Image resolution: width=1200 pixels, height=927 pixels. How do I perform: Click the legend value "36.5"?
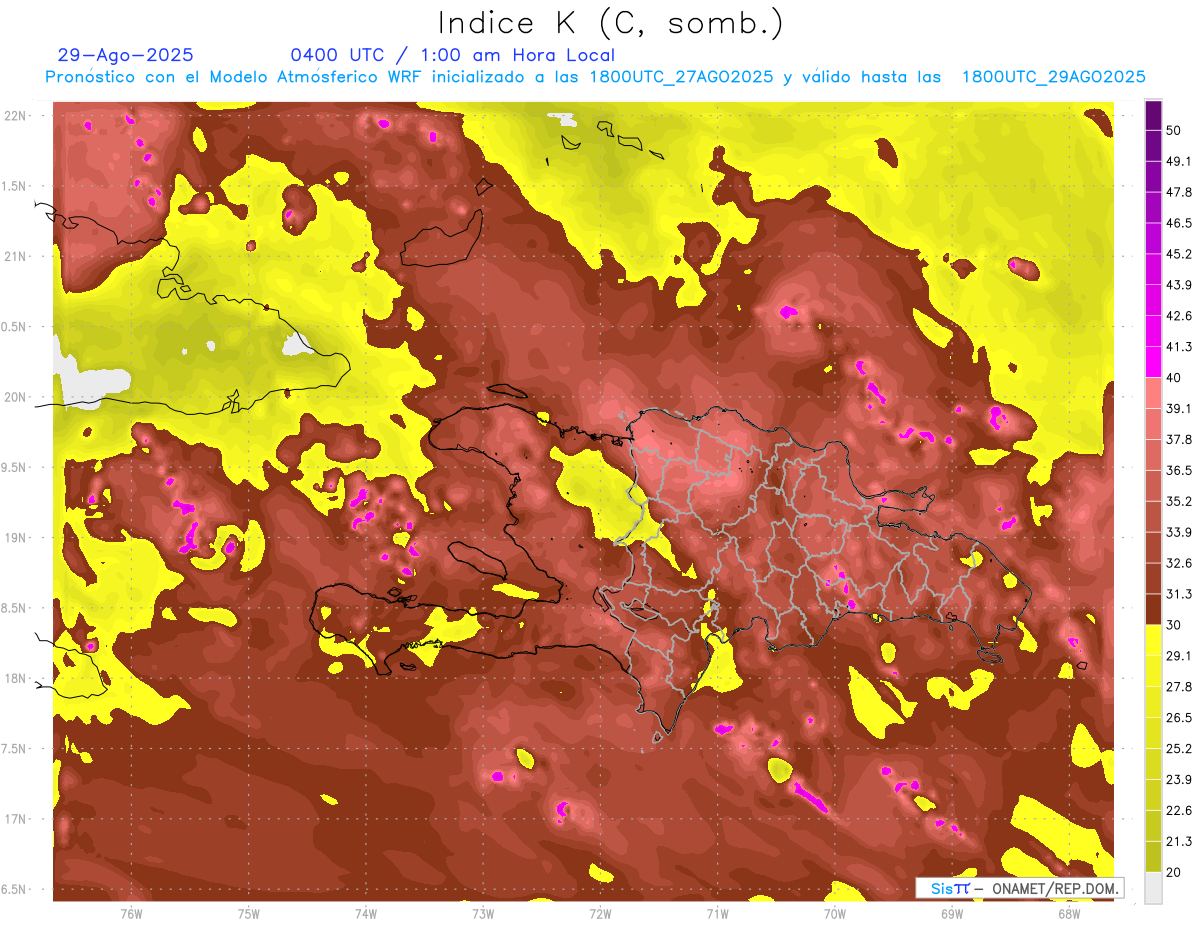pos(1178,470)
